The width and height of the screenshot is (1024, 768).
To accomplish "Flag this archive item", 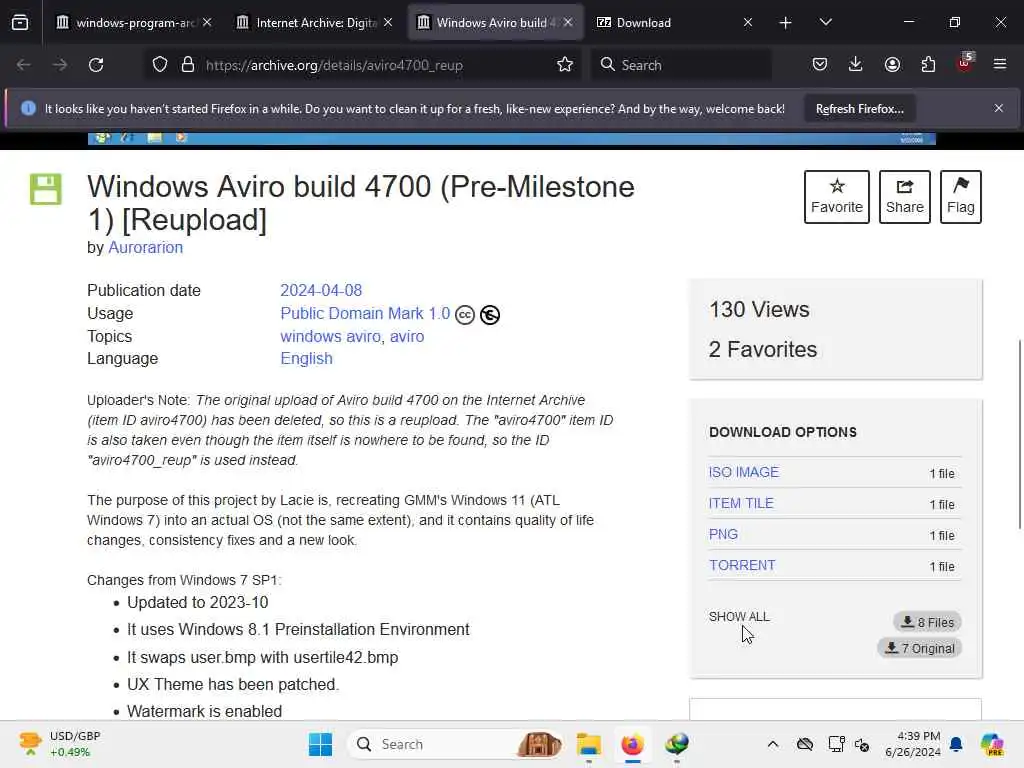I will point(961,197).
